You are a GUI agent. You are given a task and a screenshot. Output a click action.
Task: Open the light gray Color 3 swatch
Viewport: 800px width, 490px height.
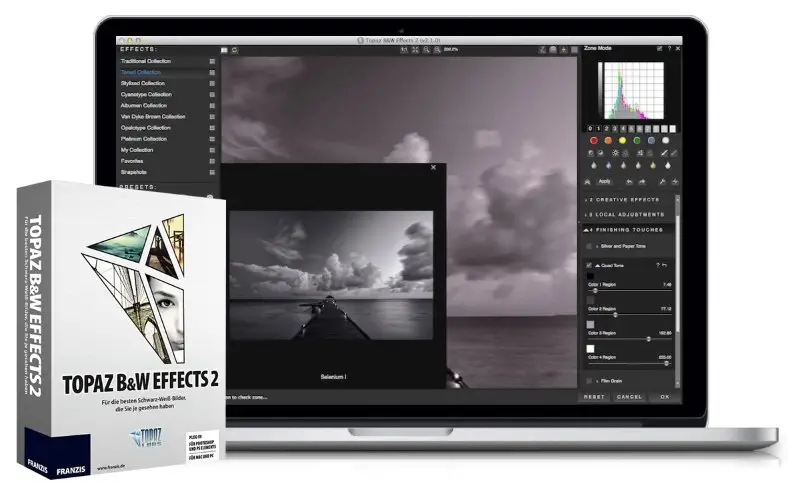pyautogui.click(x=590, y=325)
